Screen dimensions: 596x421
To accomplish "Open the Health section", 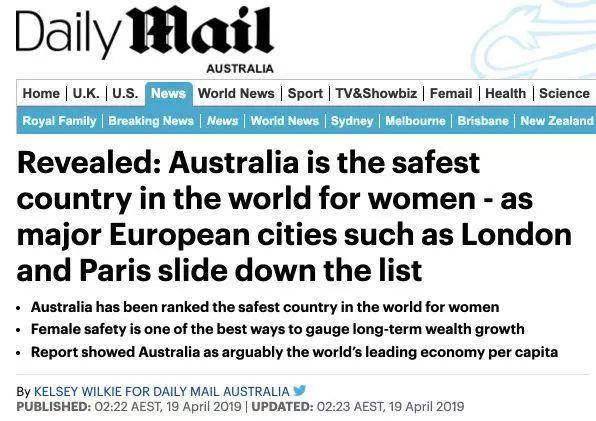I will [x=506, y=93].
